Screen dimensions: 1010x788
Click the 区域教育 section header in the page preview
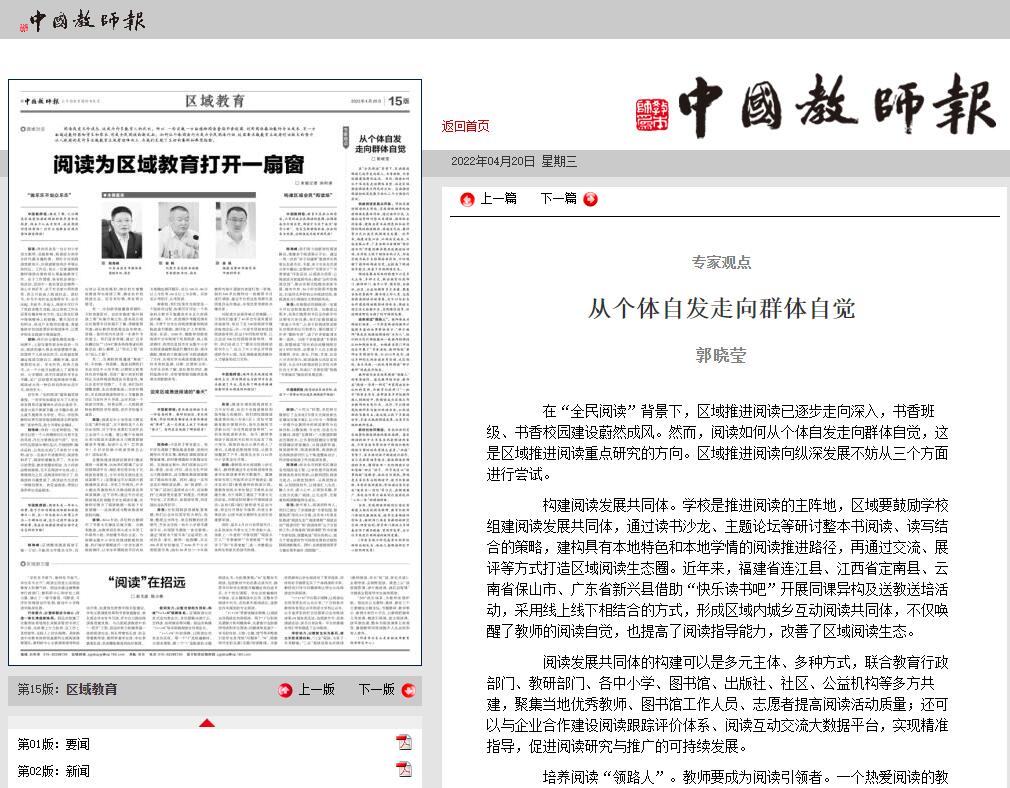(x=215, y=101)
